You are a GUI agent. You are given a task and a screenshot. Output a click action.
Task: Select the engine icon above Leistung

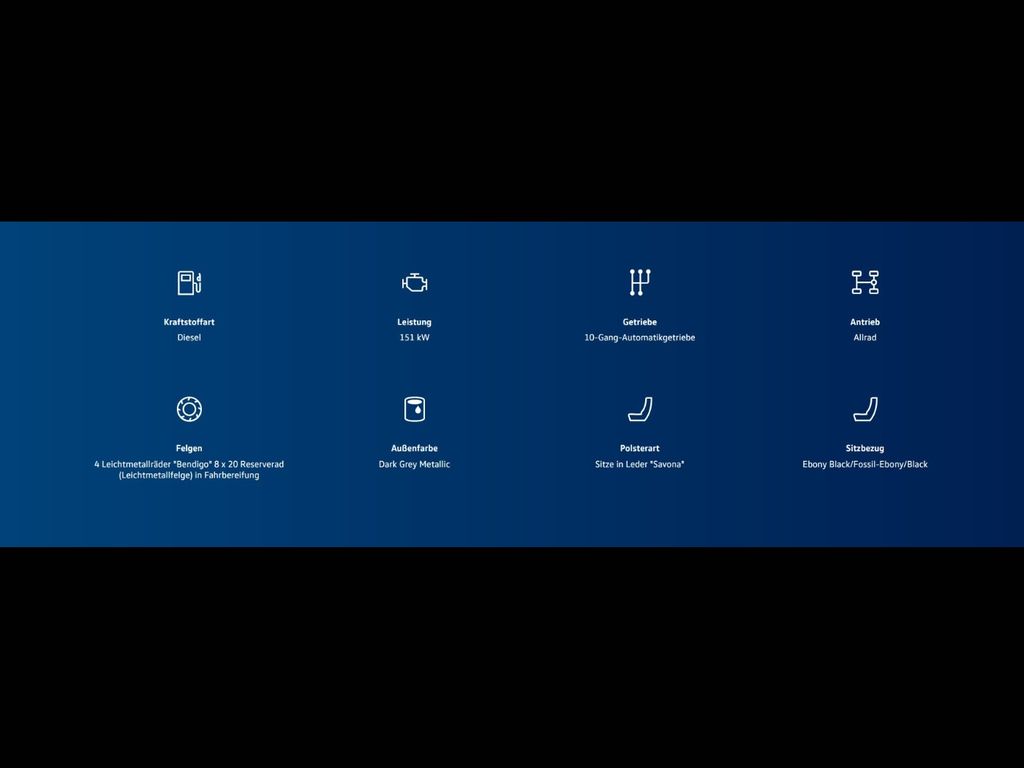(x=414, y=283)
